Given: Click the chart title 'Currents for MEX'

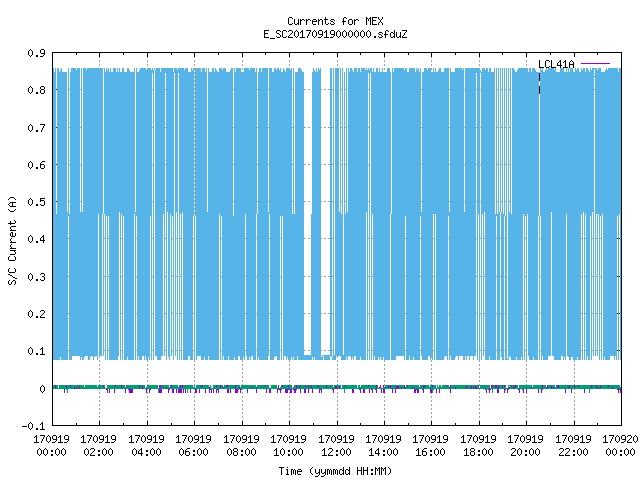Looking at the screenshot, I should tap(335, 21).
